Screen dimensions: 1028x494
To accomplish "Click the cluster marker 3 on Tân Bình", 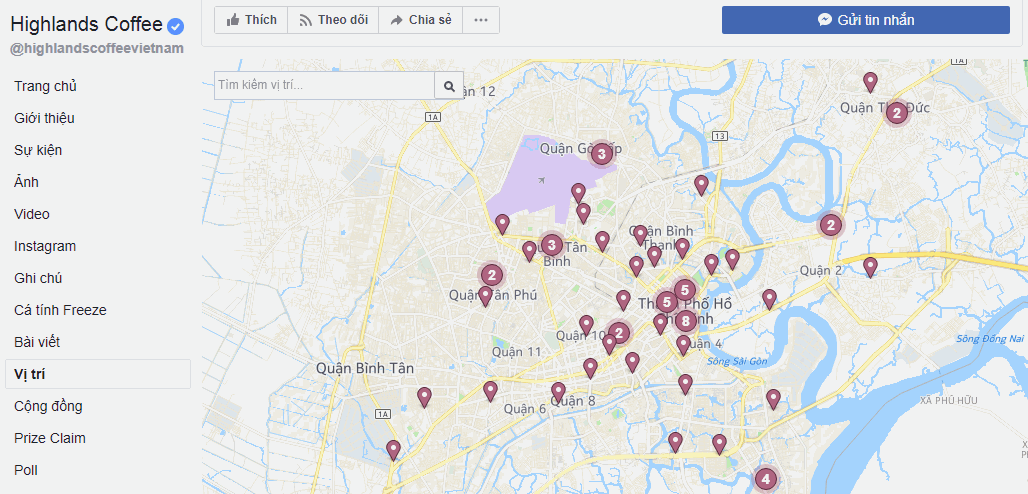I will 551,245.
